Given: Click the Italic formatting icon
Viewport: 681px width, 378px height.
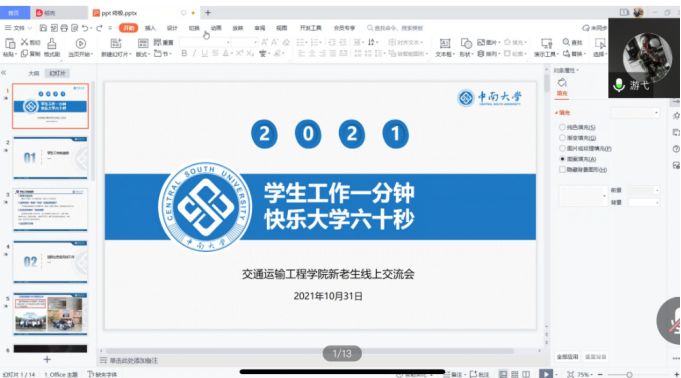Looking at the screenshot, I should pos(194,53).
